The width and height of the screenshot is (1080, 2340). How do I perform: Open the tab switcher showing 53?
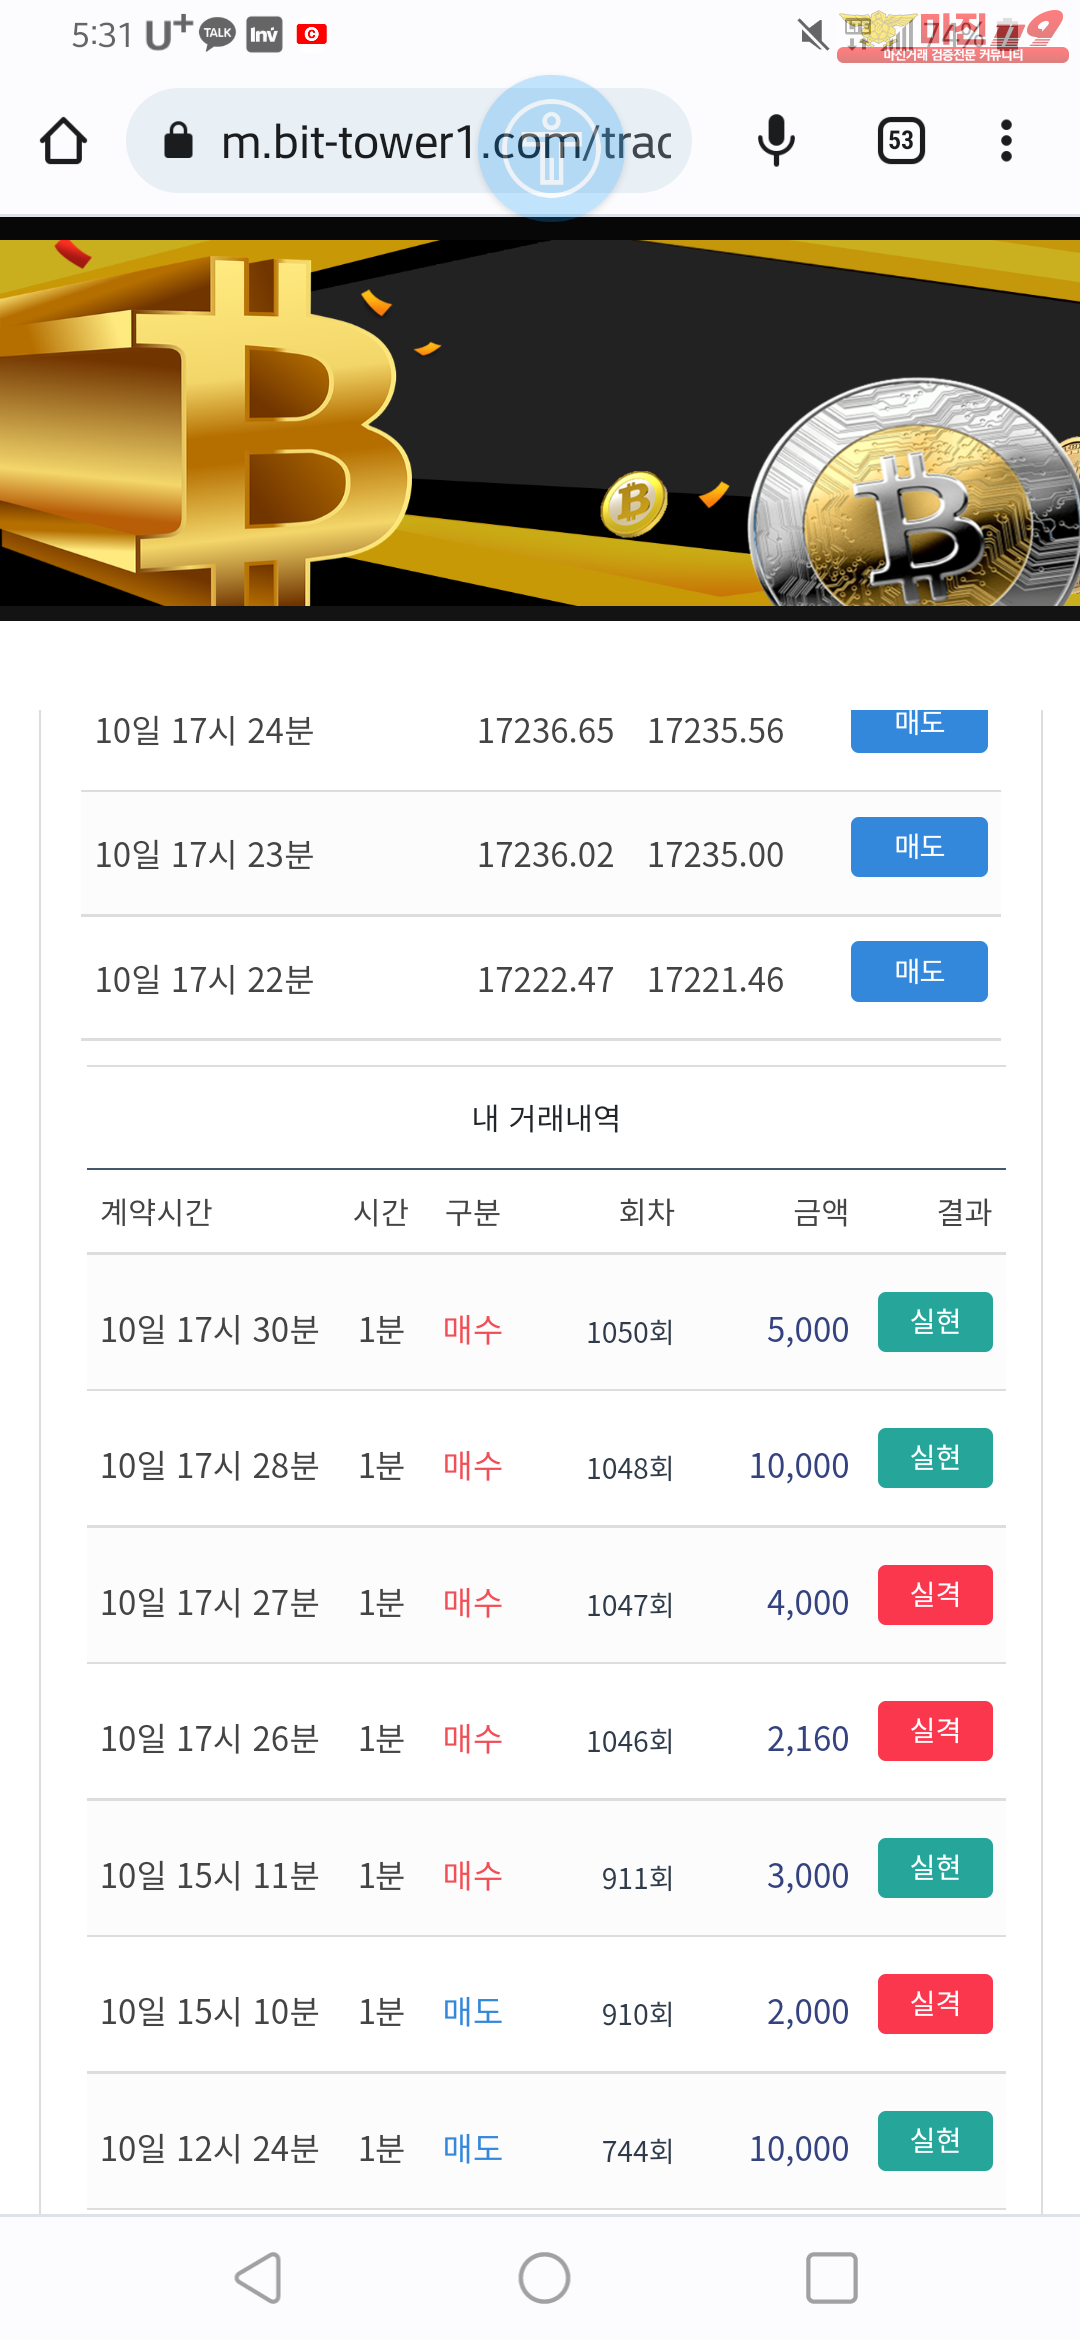tap(900, 141)
